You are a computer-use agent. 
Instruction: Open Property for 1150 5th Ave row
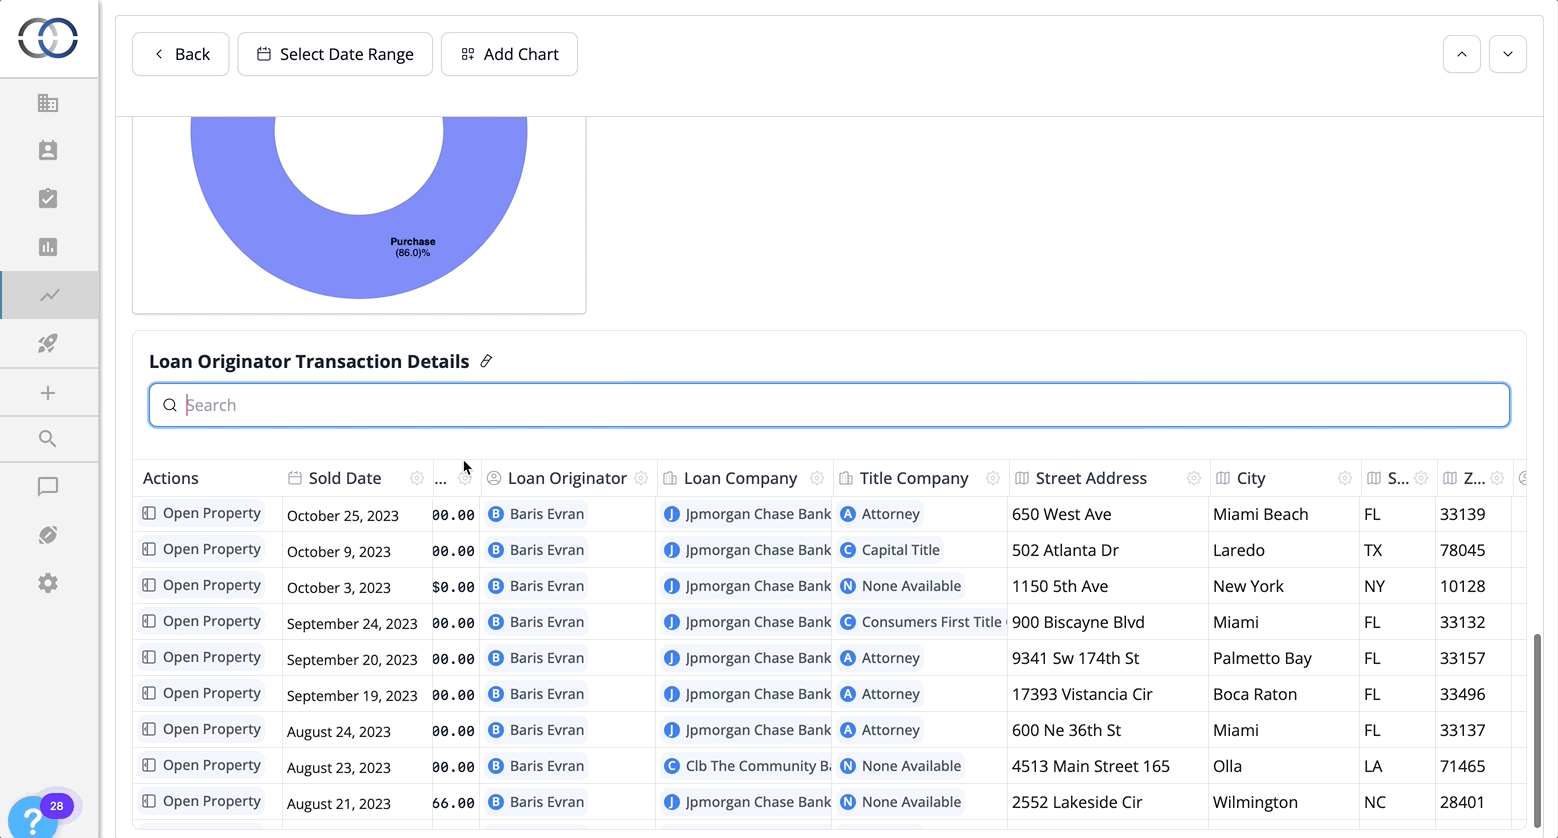pos(201,585)
